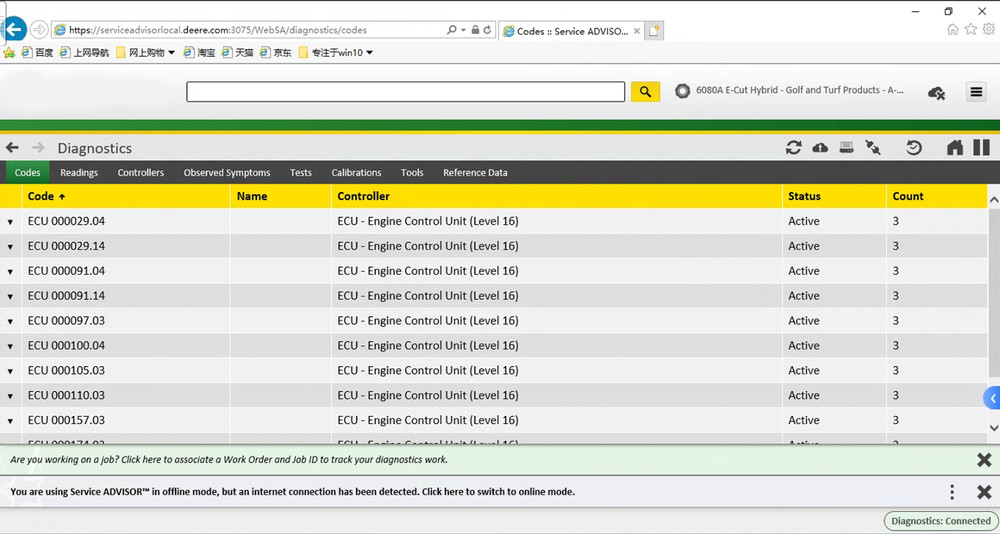Click the offline cloud status icon
Viewport: 1000px width, 534px height.
pyautogui.click(x=936, y=93)
